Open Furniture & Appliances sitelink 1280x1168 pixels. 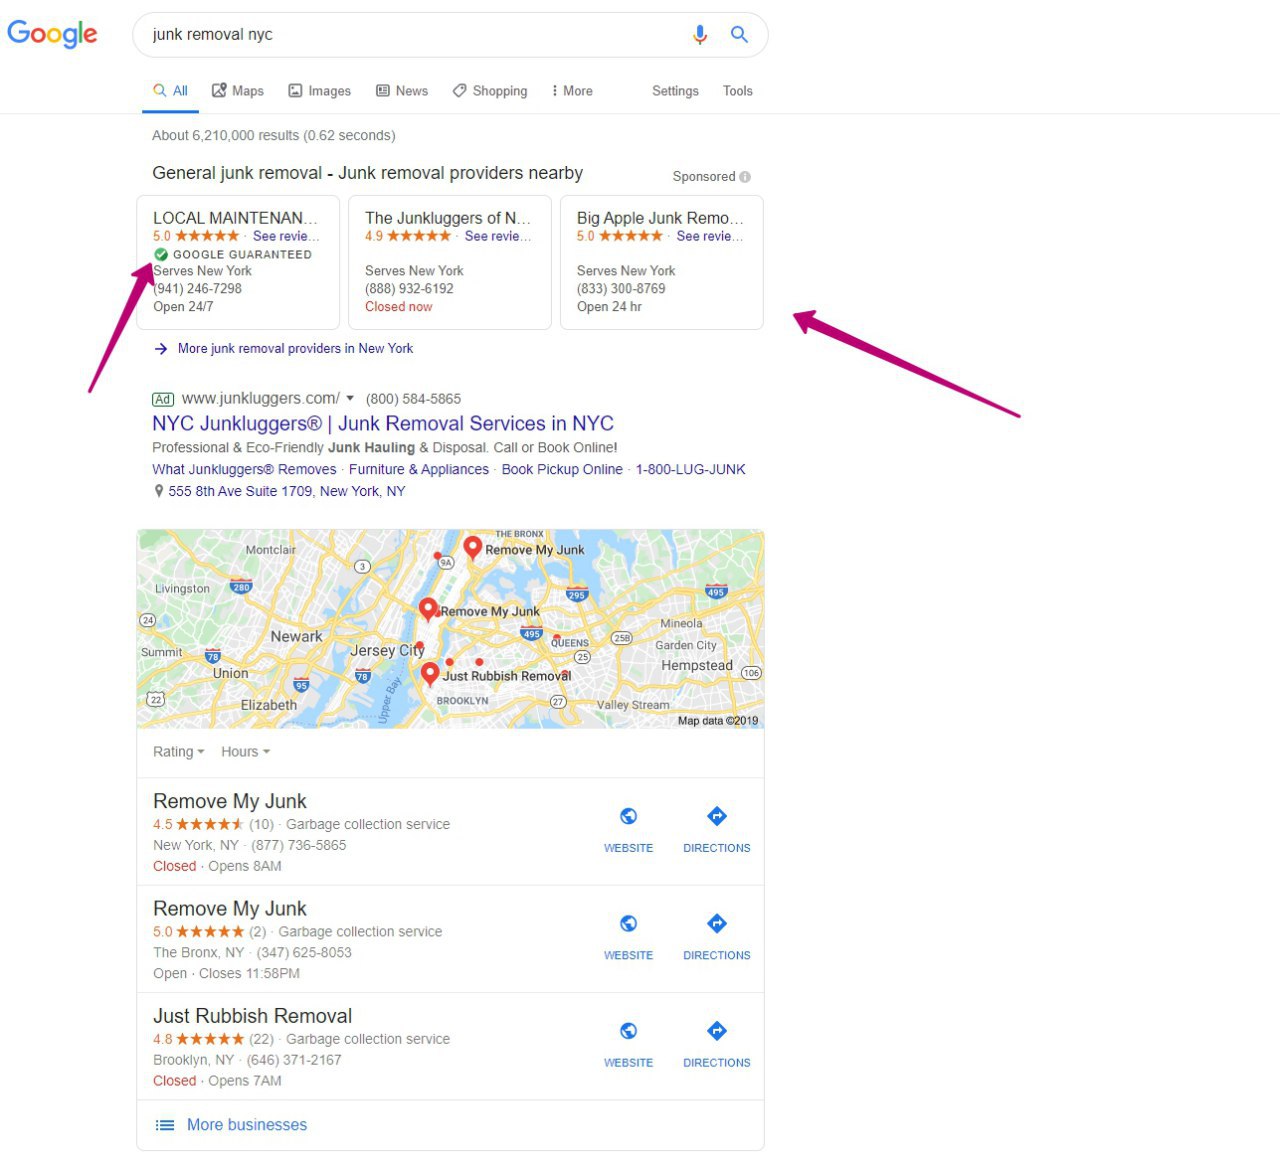pos(419,469)
